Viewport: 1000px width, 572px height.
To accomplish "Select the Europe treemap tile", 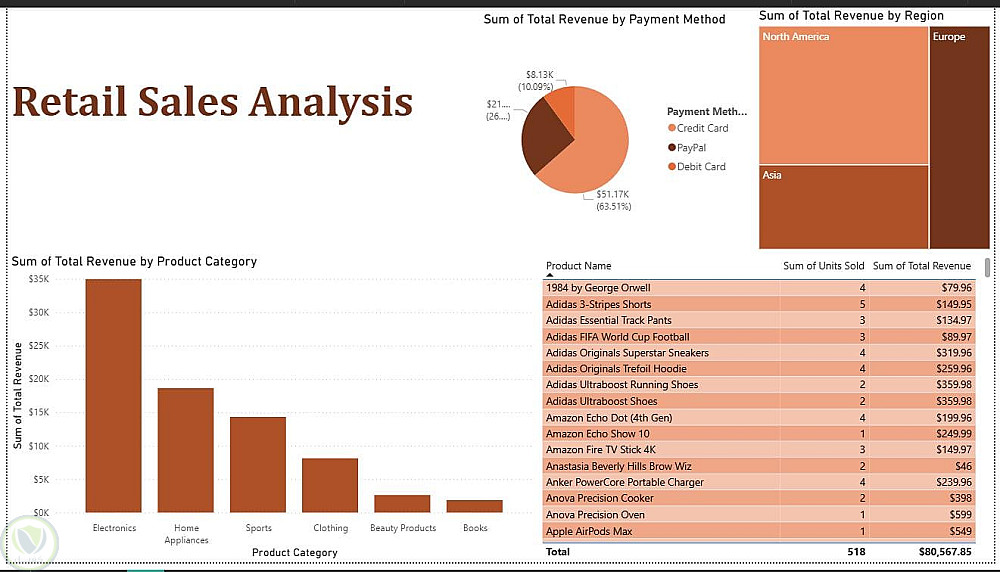I will pos(959,138).
